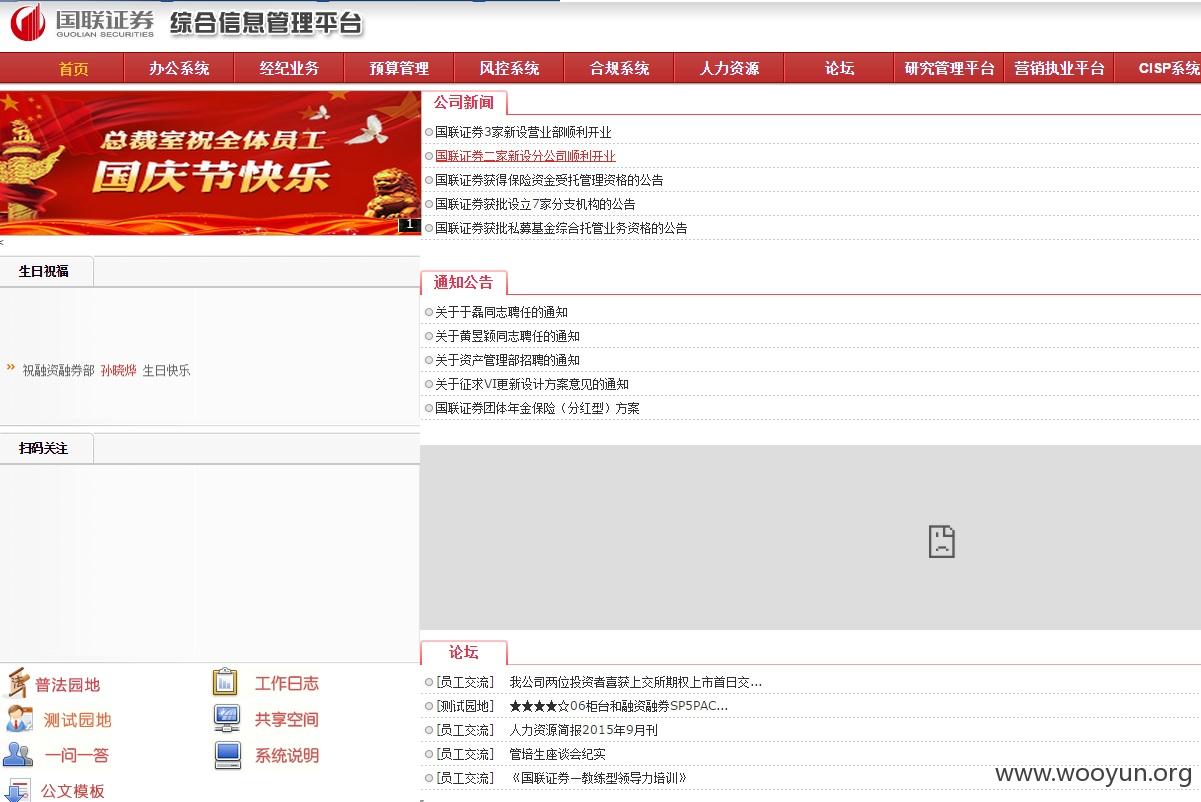
Task: Open notice 关于资产管理部招聘的通知
Action: [507, 360]
